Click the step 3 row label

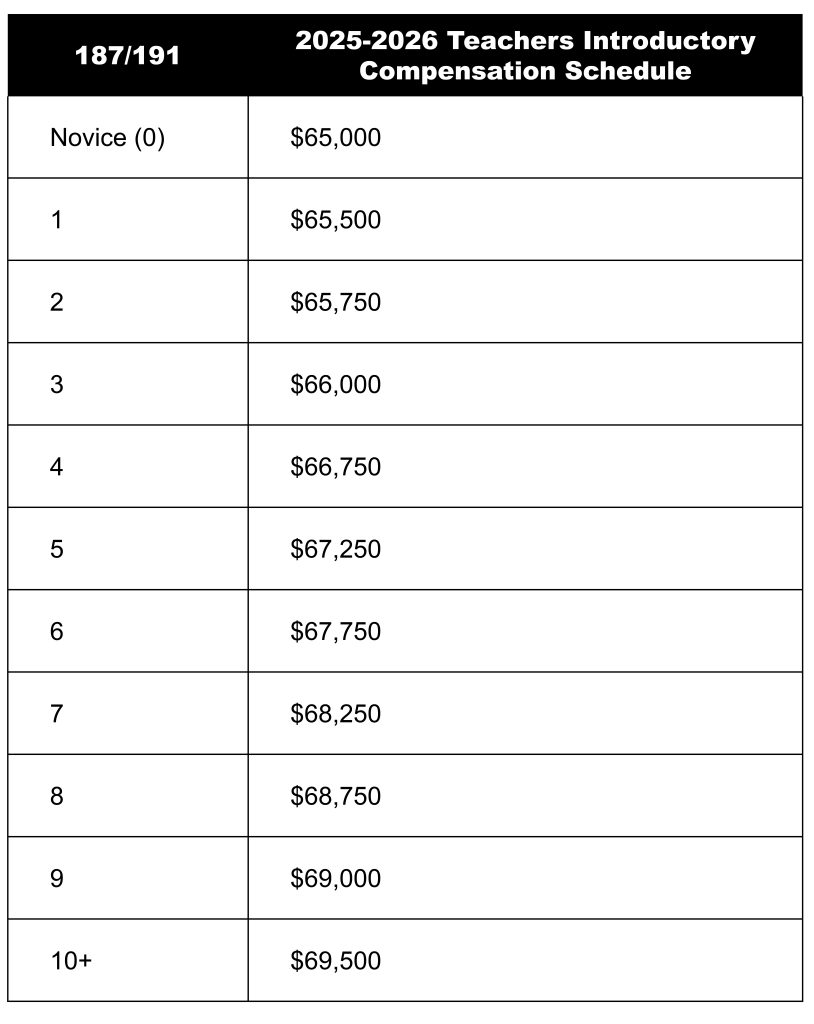57,385
